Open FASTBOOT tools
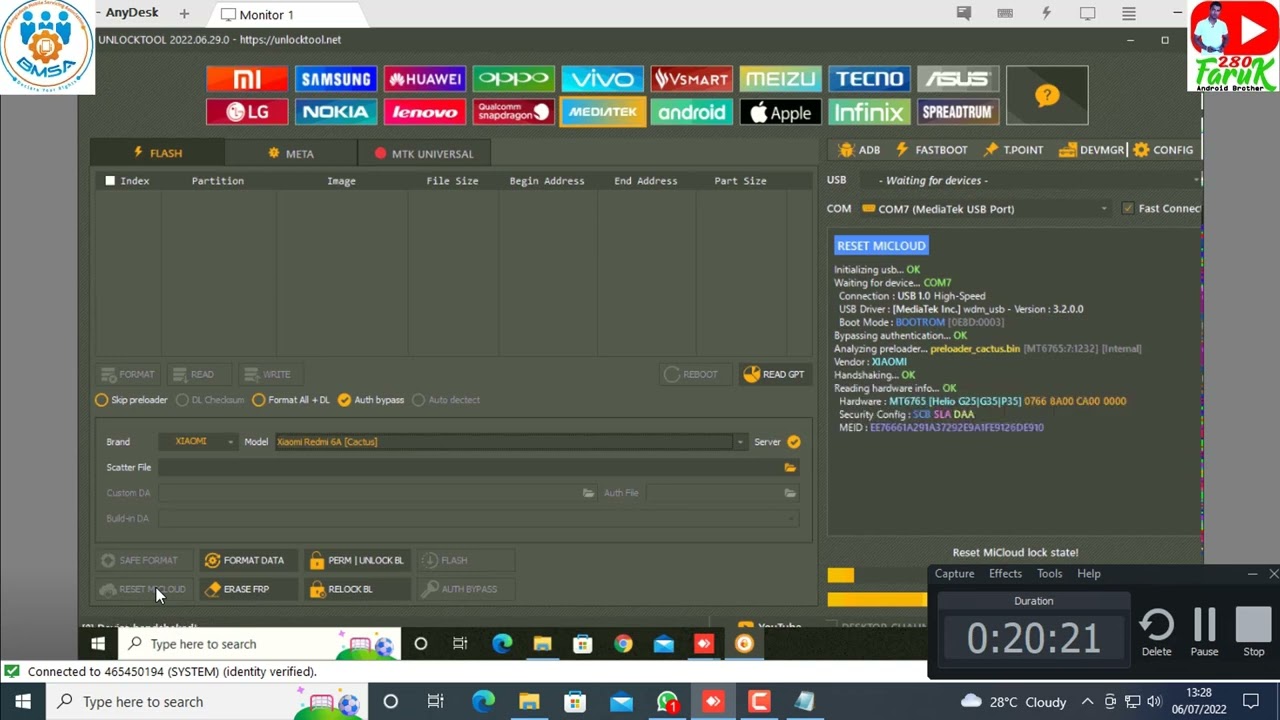This screenshot has height=720, width=1280. click(931, 150)
